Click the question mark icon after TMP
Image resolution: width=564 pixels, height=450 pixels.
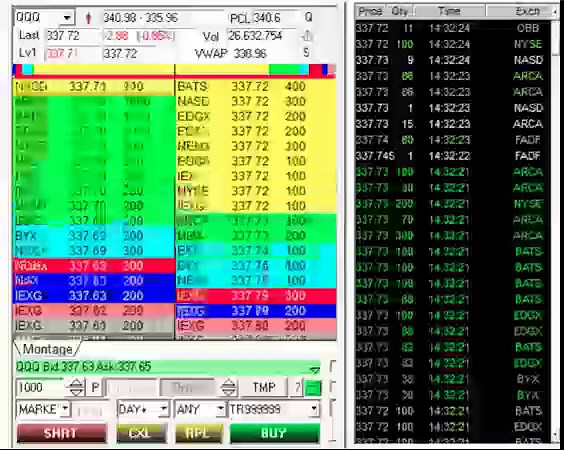pyautogui.click(x=297, y=387)
